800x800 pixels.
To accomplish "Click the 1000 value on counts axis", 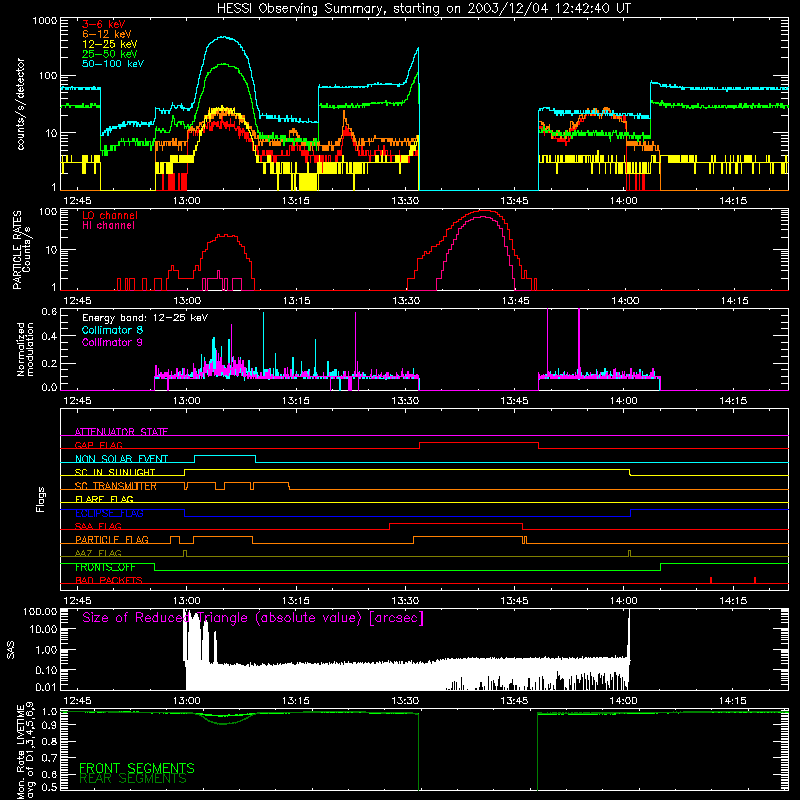I will [x=44, y=21].
